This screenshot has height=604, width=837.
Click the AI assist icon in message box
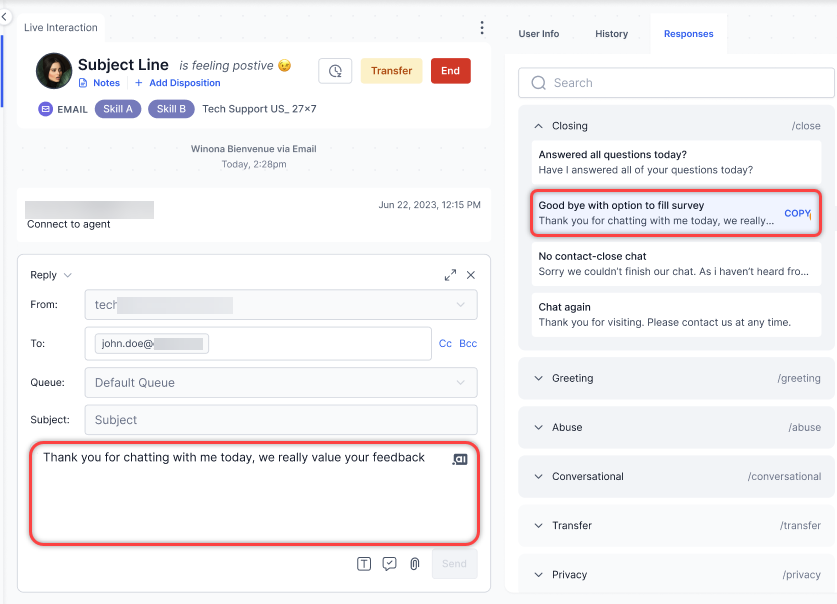pos(459,459)
